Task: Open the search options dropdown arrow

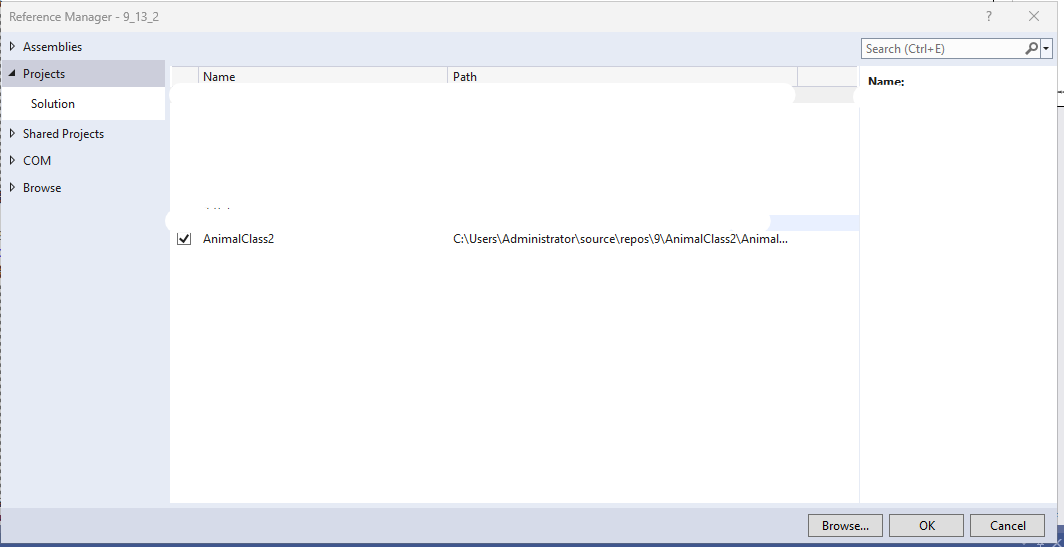Action: click(1046, 49)
